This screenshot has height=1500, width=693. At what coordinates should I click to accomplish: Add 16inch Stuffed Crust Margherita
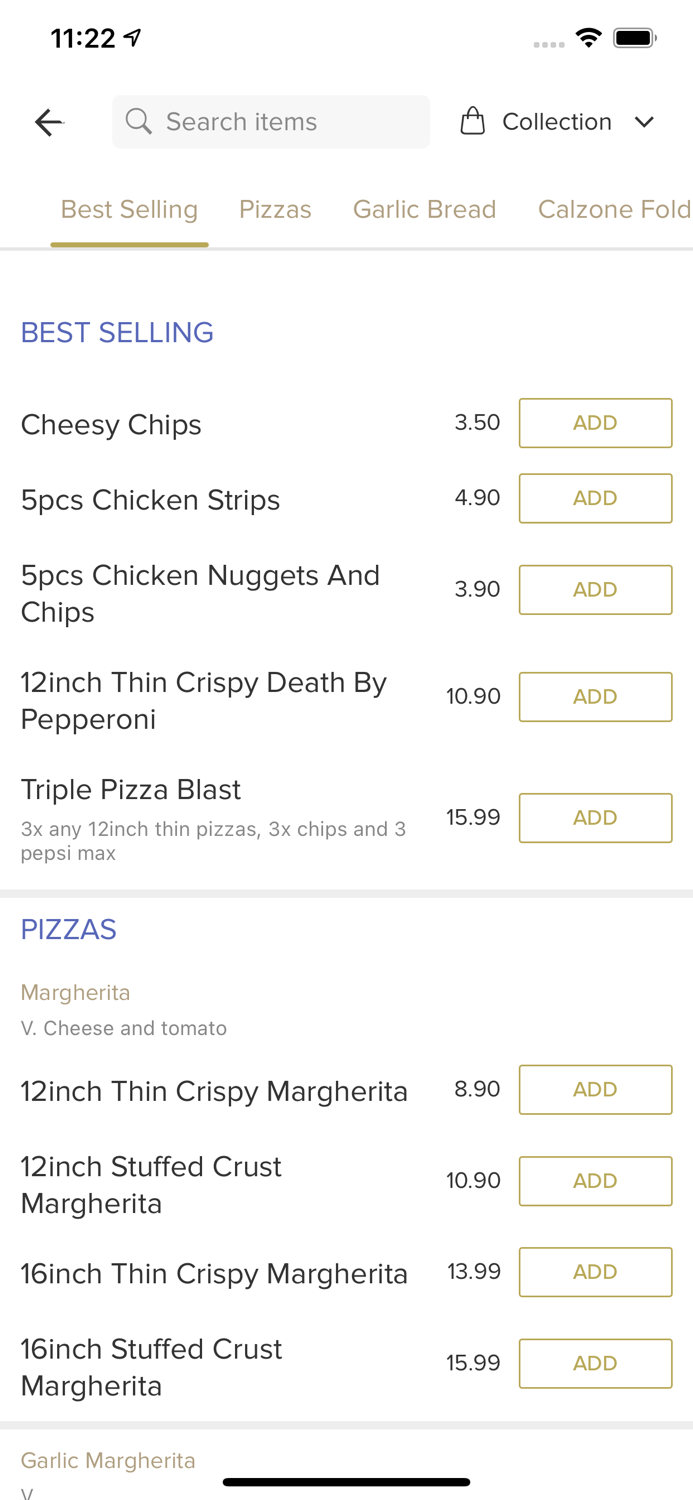tap(595, 1363)
